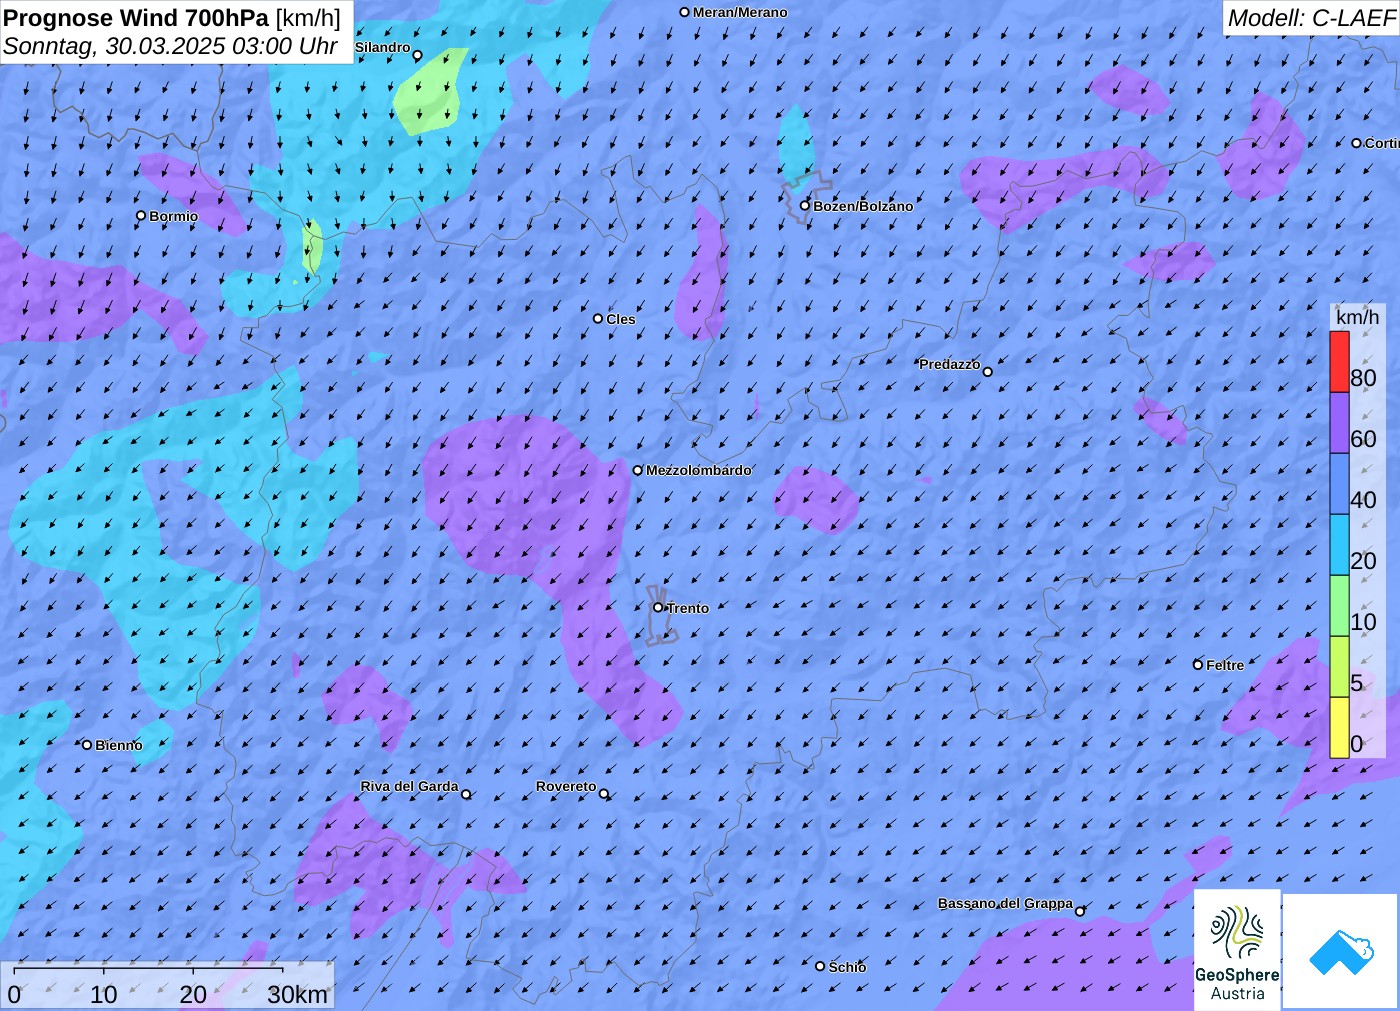The width and height of the screenshot is (1400, 1011).
Task: Select the purple 60–80 km/h legend swatch
Action: coord(1339,423)
